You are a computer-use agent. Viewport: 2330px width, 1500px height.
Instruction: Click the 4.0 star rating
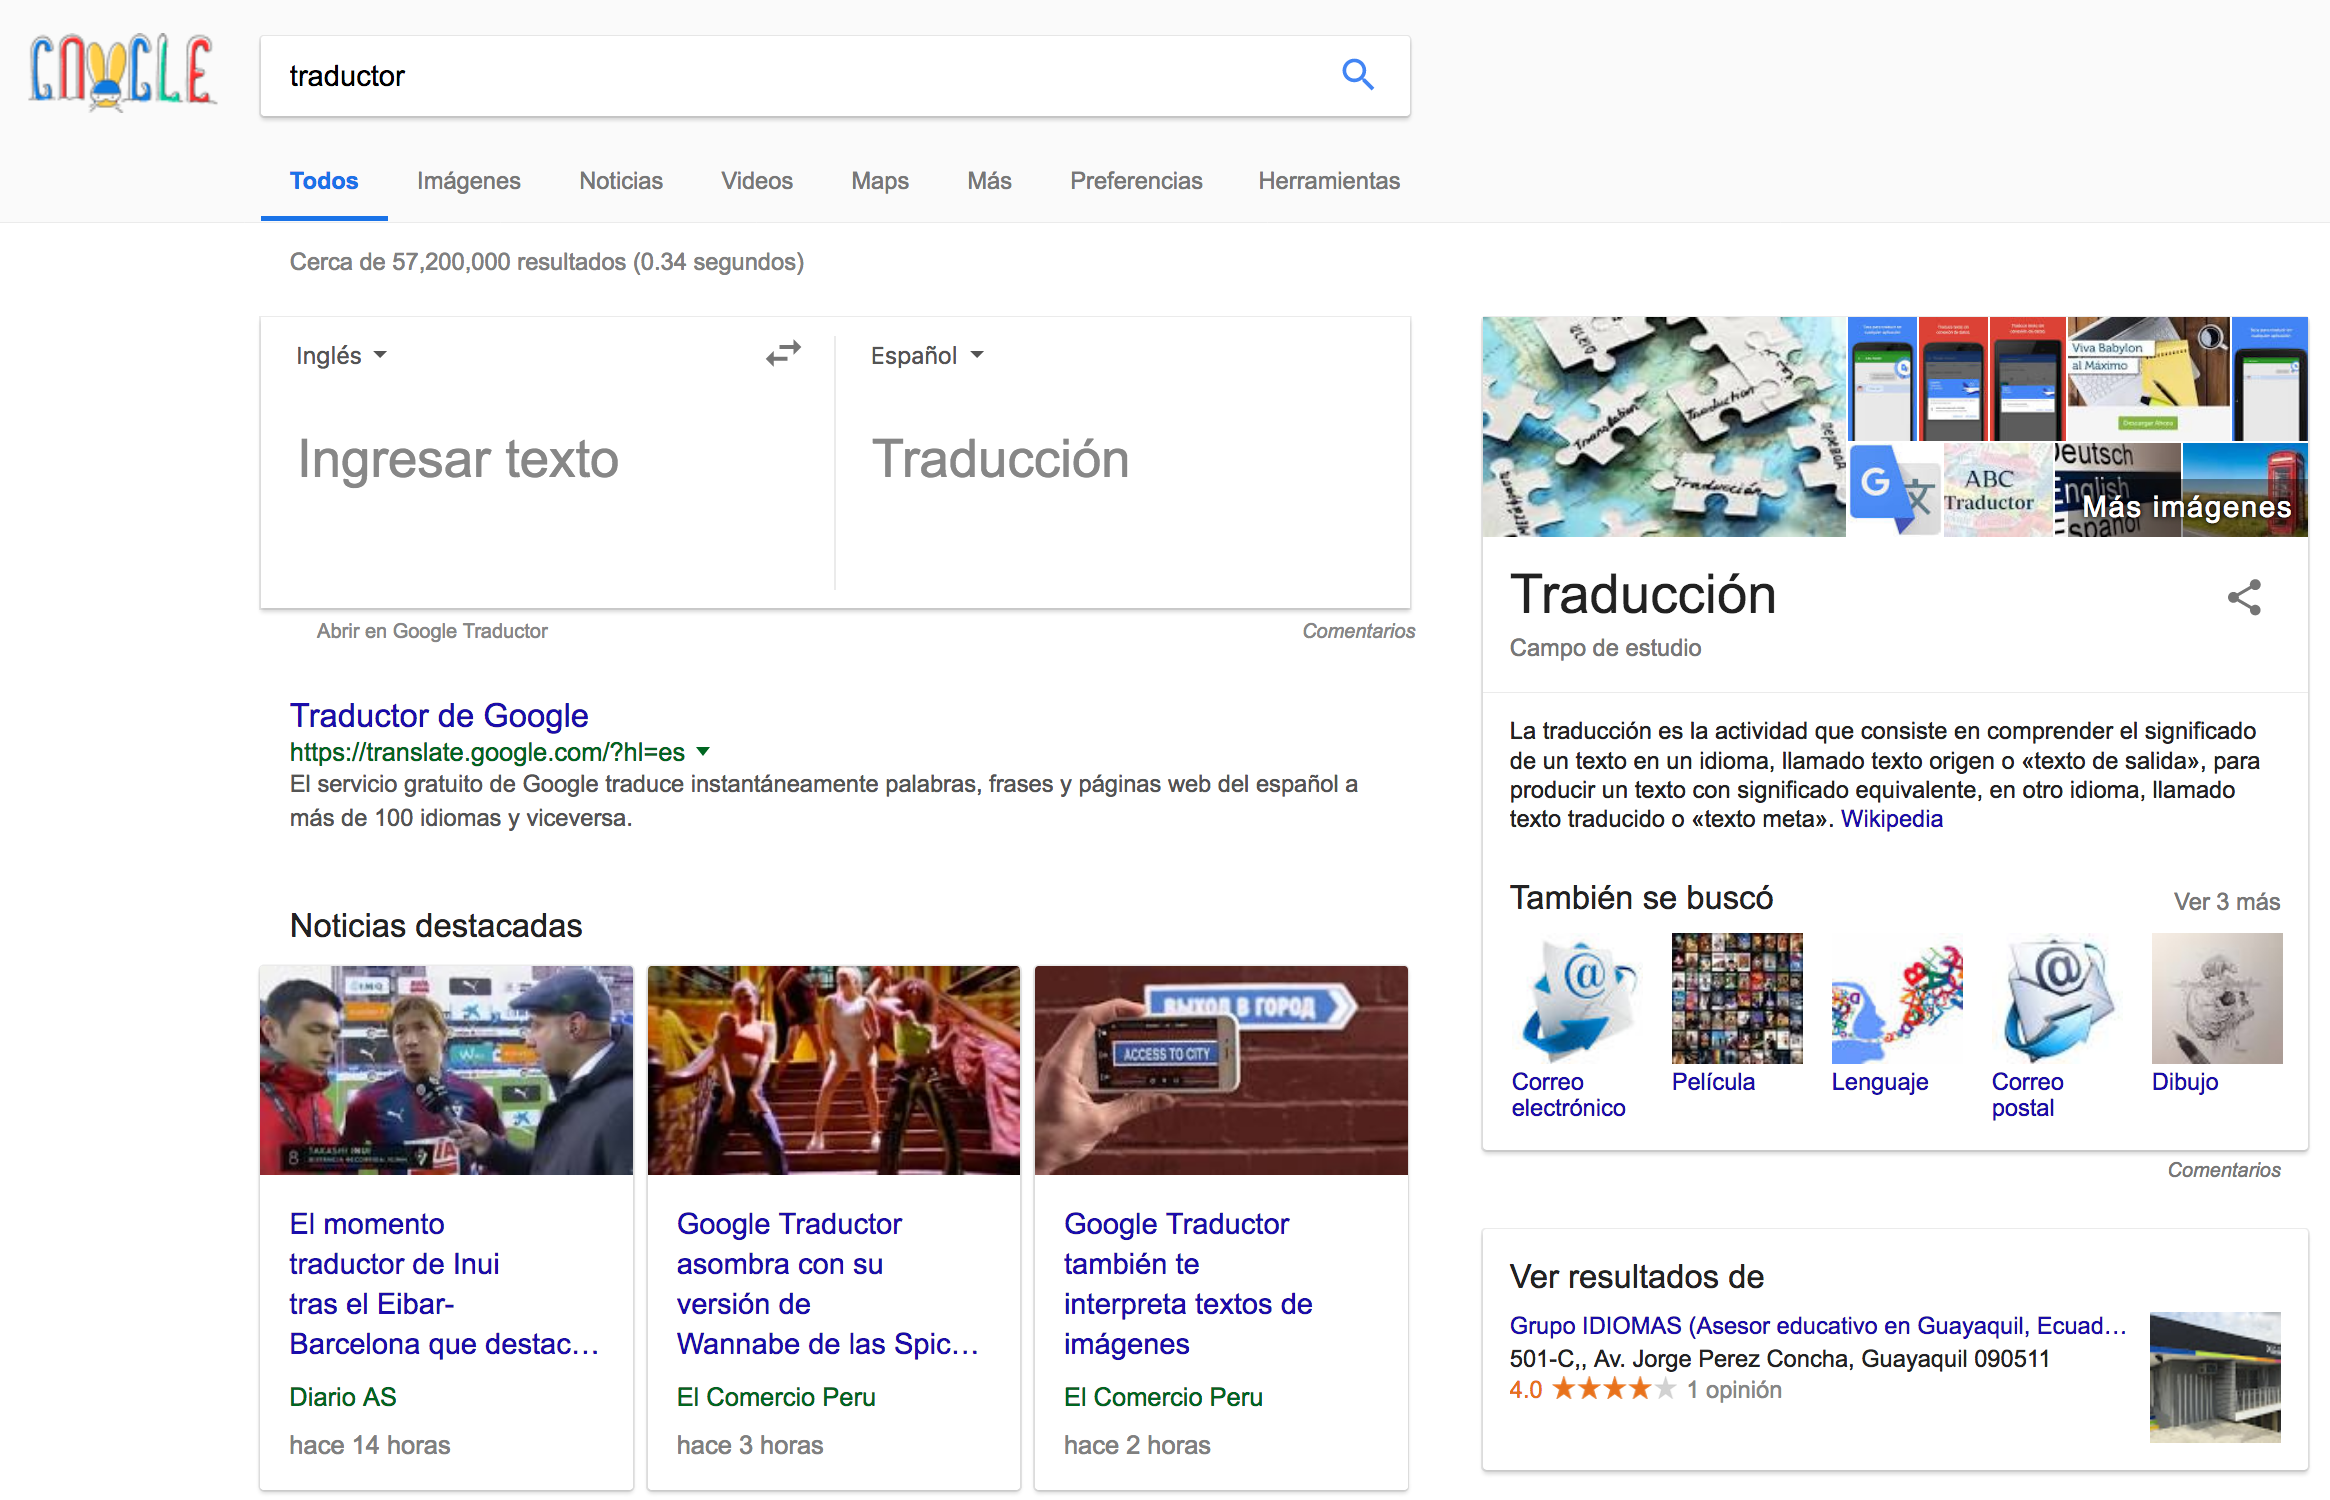pyautogui.click(x=1591, y=1390)
